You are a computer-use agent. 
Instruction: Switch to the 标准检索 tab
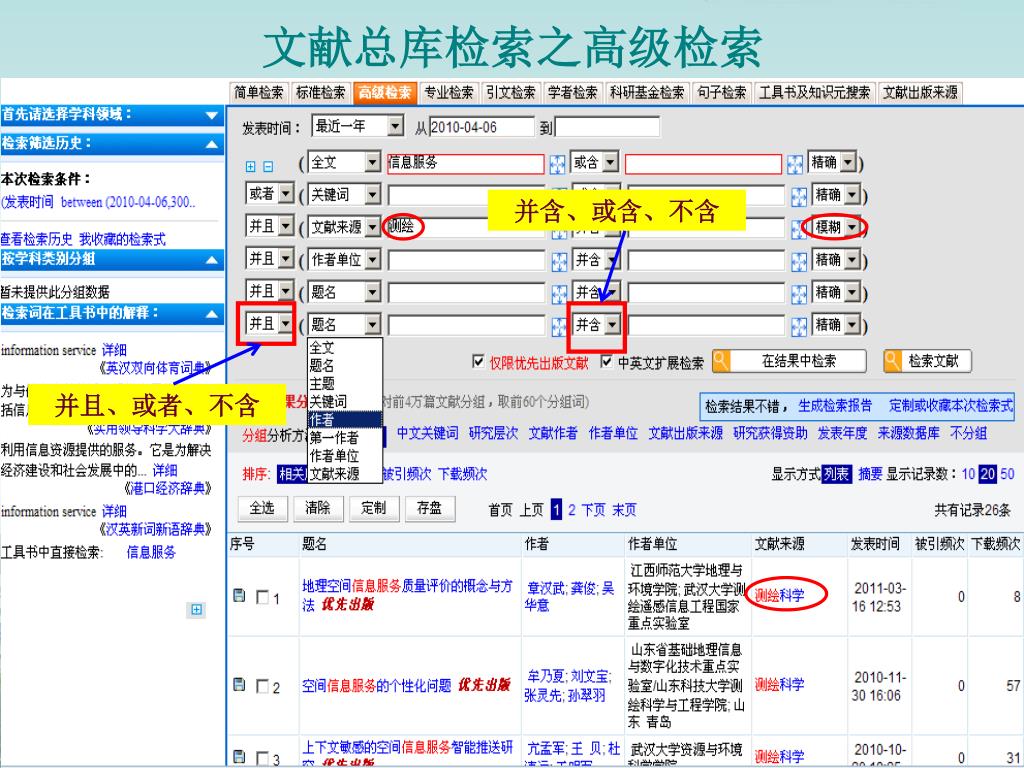click(x=320, y=93)
